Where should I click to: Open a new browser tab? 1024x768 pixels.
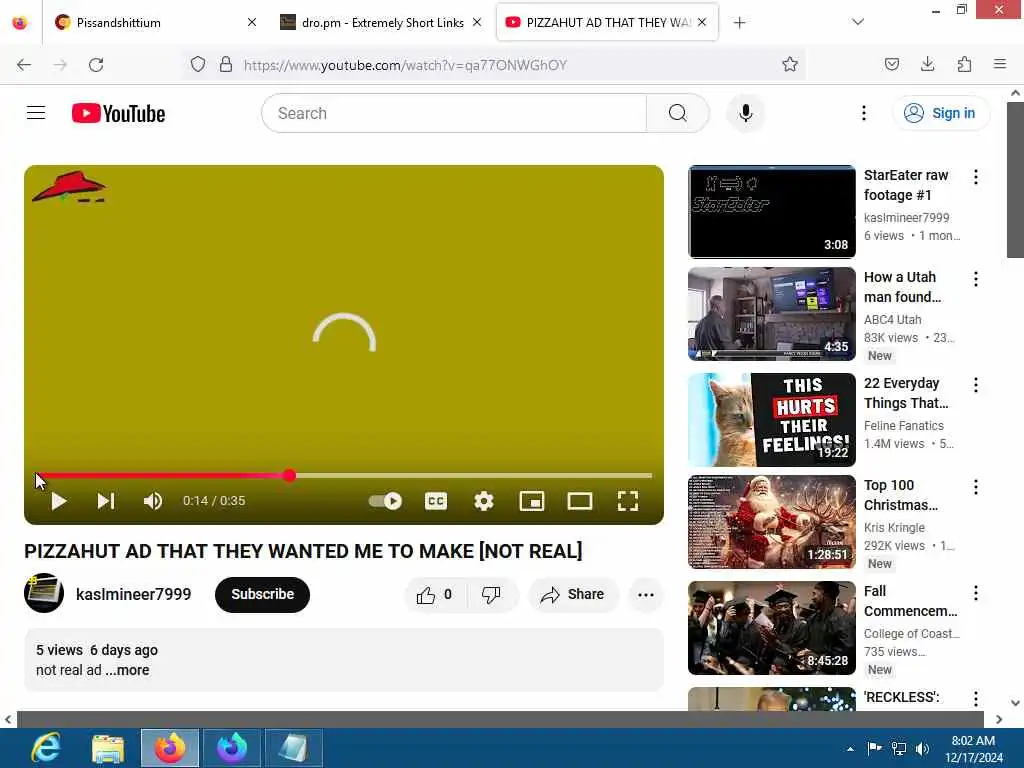pos(739,22)
